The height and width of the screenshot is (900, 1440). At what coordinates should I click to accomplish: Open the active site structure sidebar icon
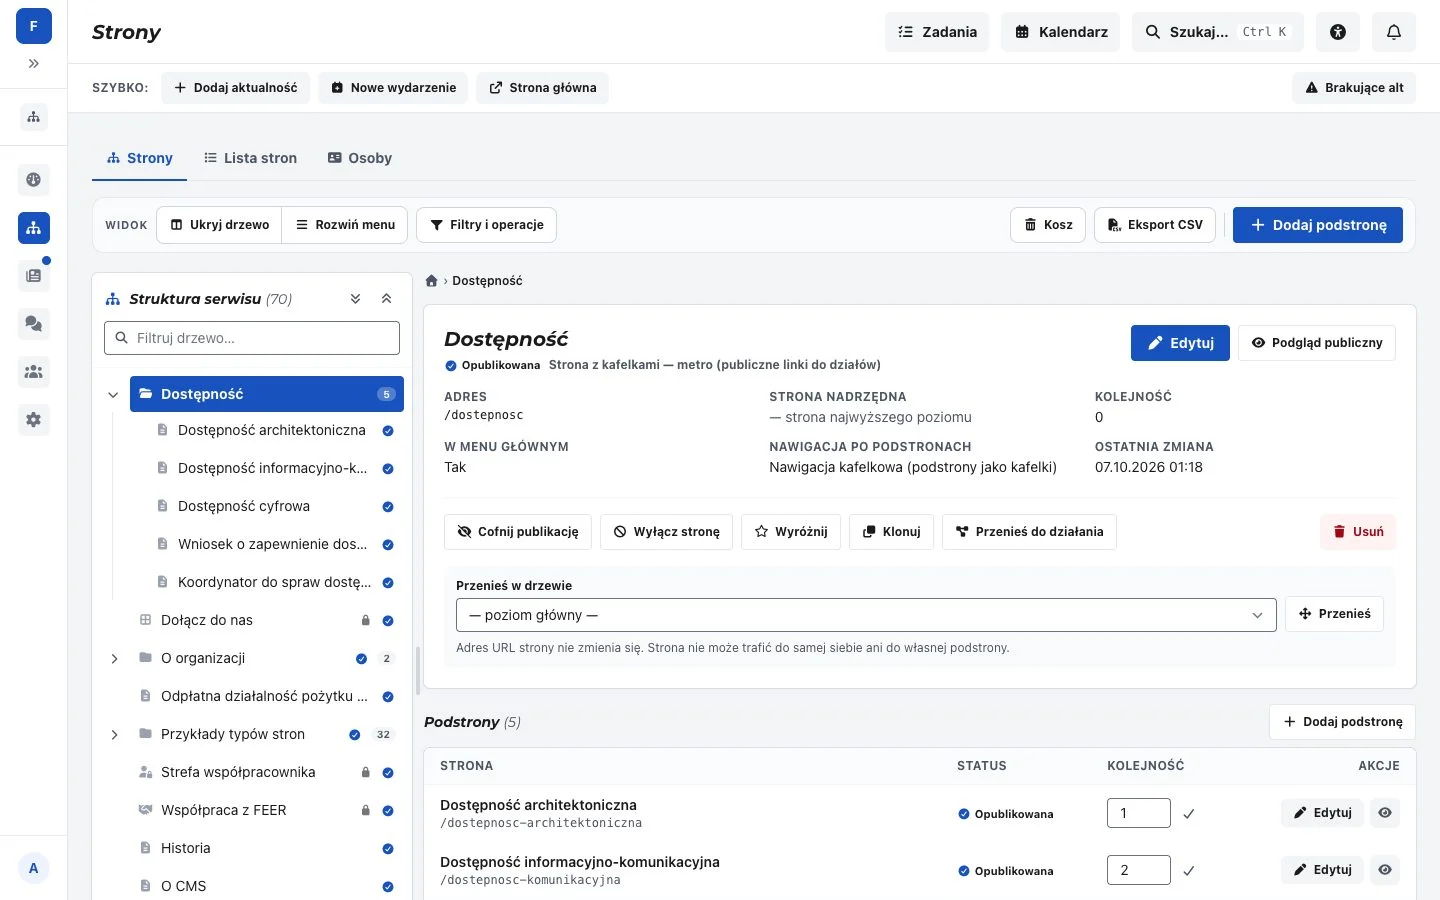pyautogui.click(x=33, y=228)
